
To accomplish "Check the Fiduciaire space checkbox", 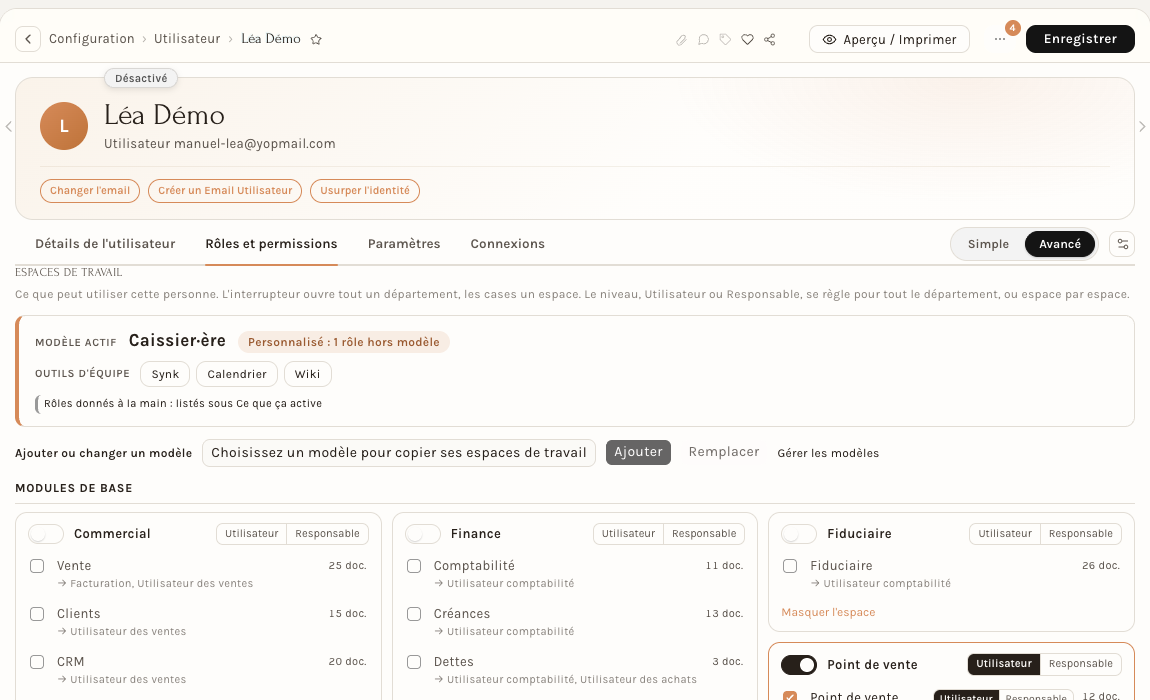I will pos(790,566).
